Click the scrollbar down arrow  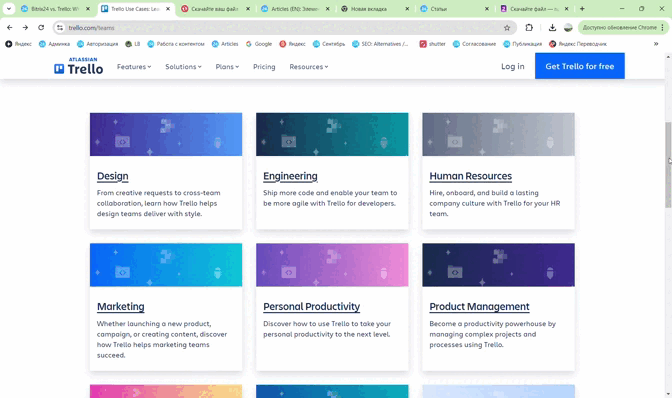668,394
